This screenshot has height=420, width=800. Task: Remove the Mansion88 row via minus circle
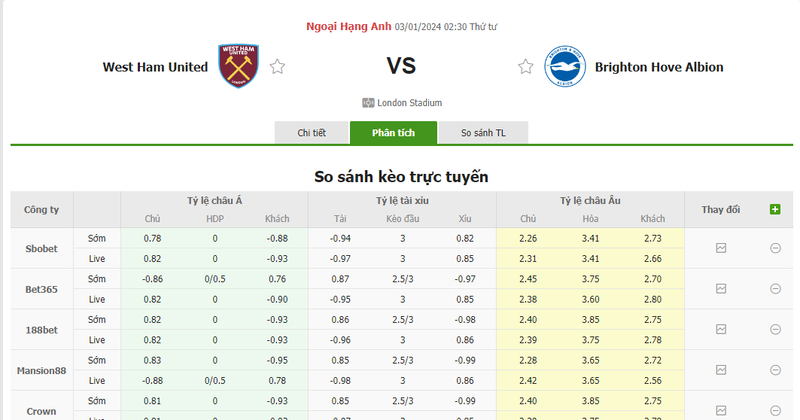775,370
